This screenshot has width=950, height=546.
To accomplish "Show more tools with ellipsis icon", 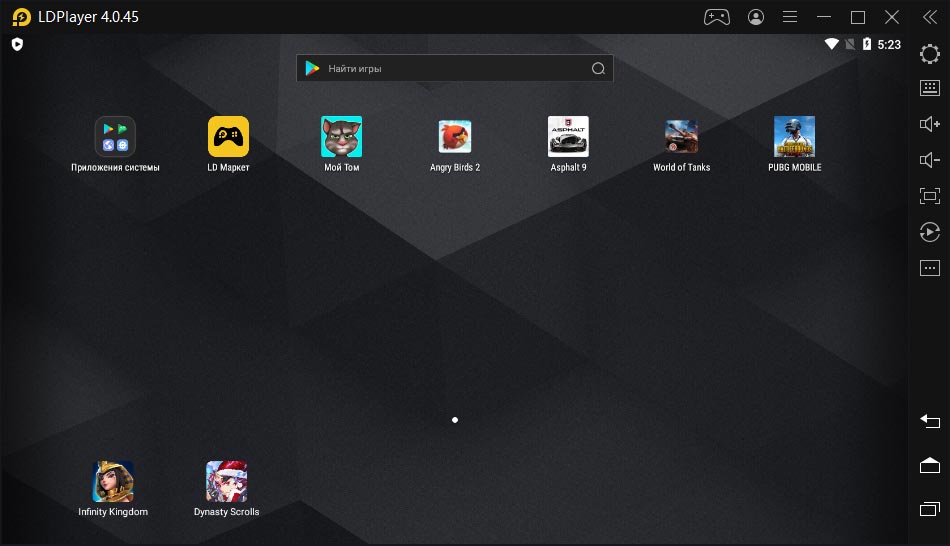I will pos(930,268).
